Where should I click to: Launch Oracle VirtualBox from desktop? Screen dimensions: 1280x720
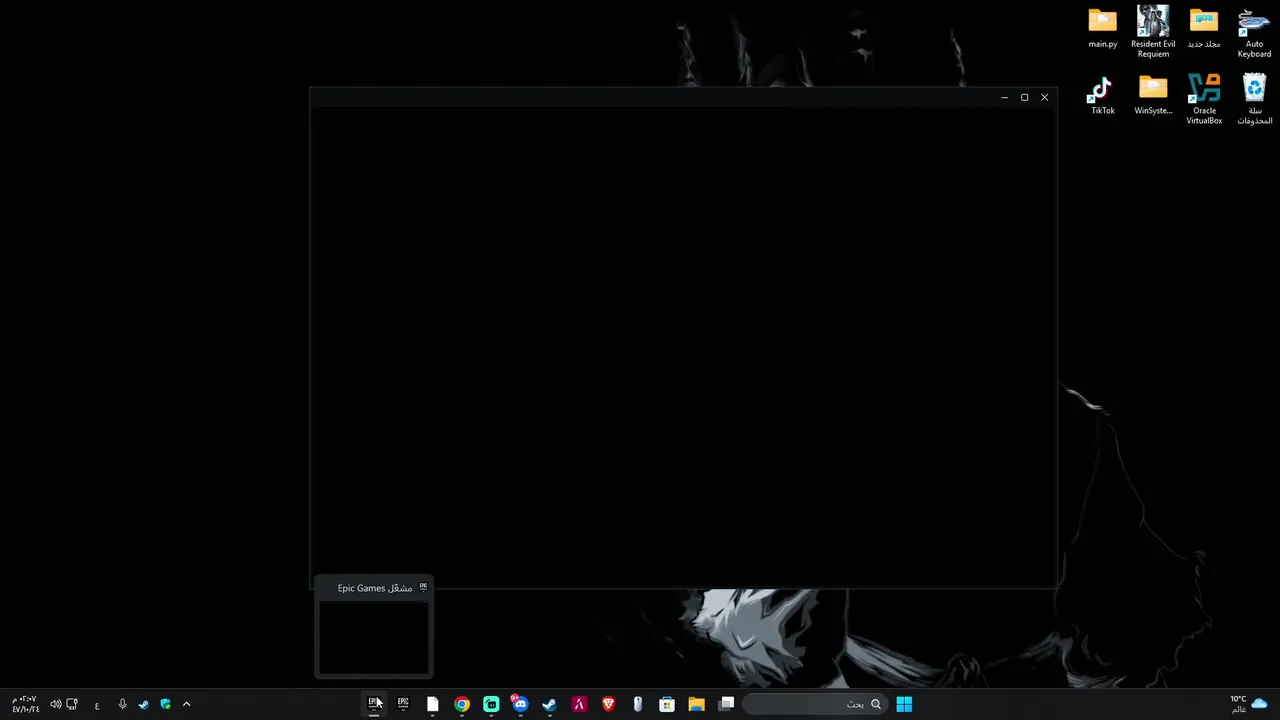(x=1204, y=99)
